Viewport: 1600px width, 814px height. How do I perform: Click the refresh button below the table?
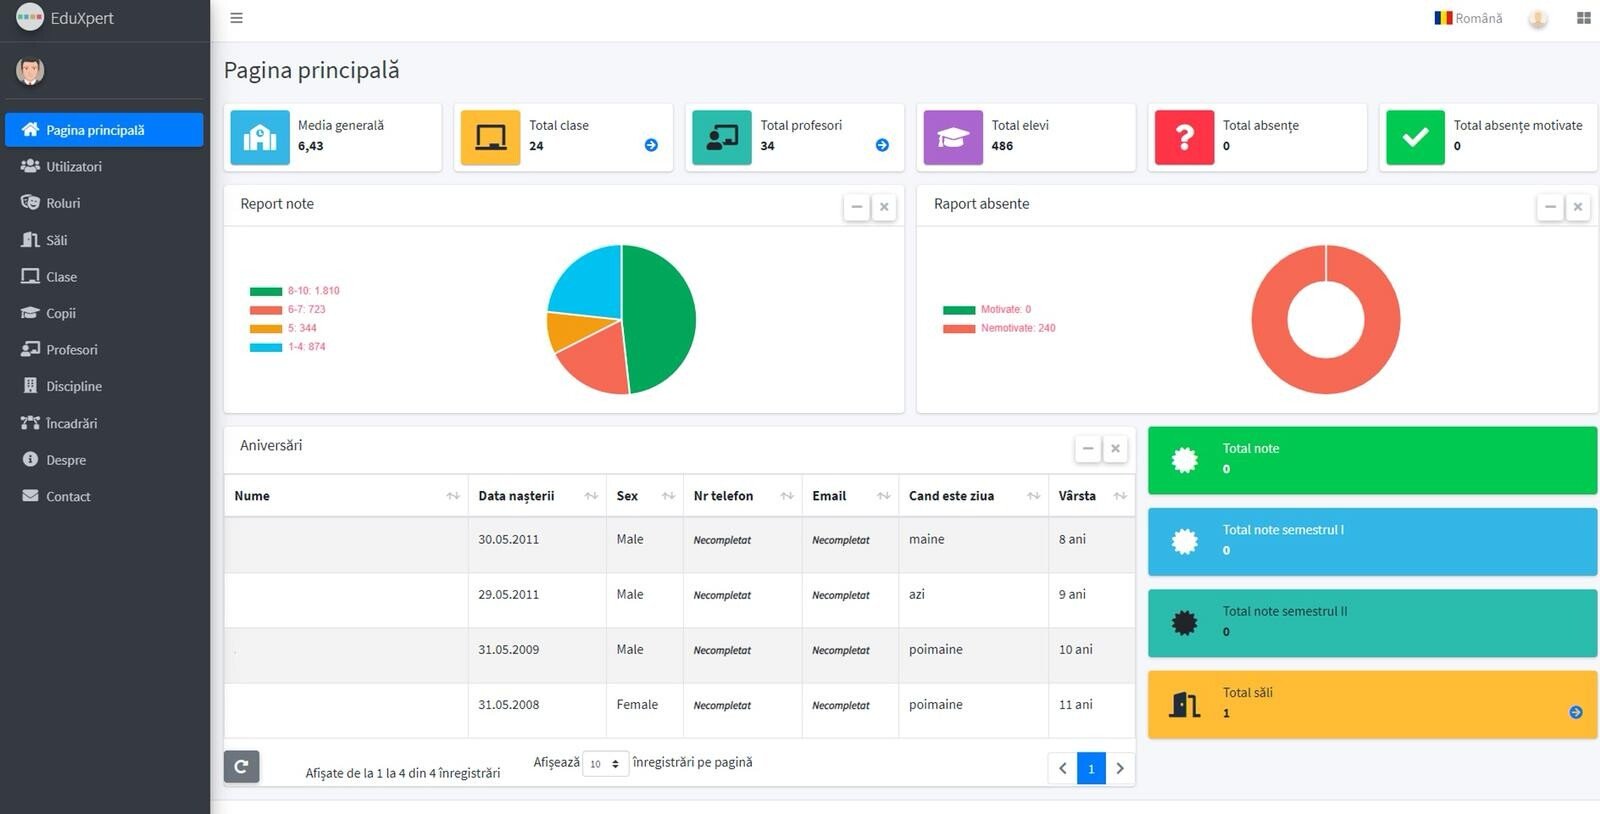click(241, 767)
